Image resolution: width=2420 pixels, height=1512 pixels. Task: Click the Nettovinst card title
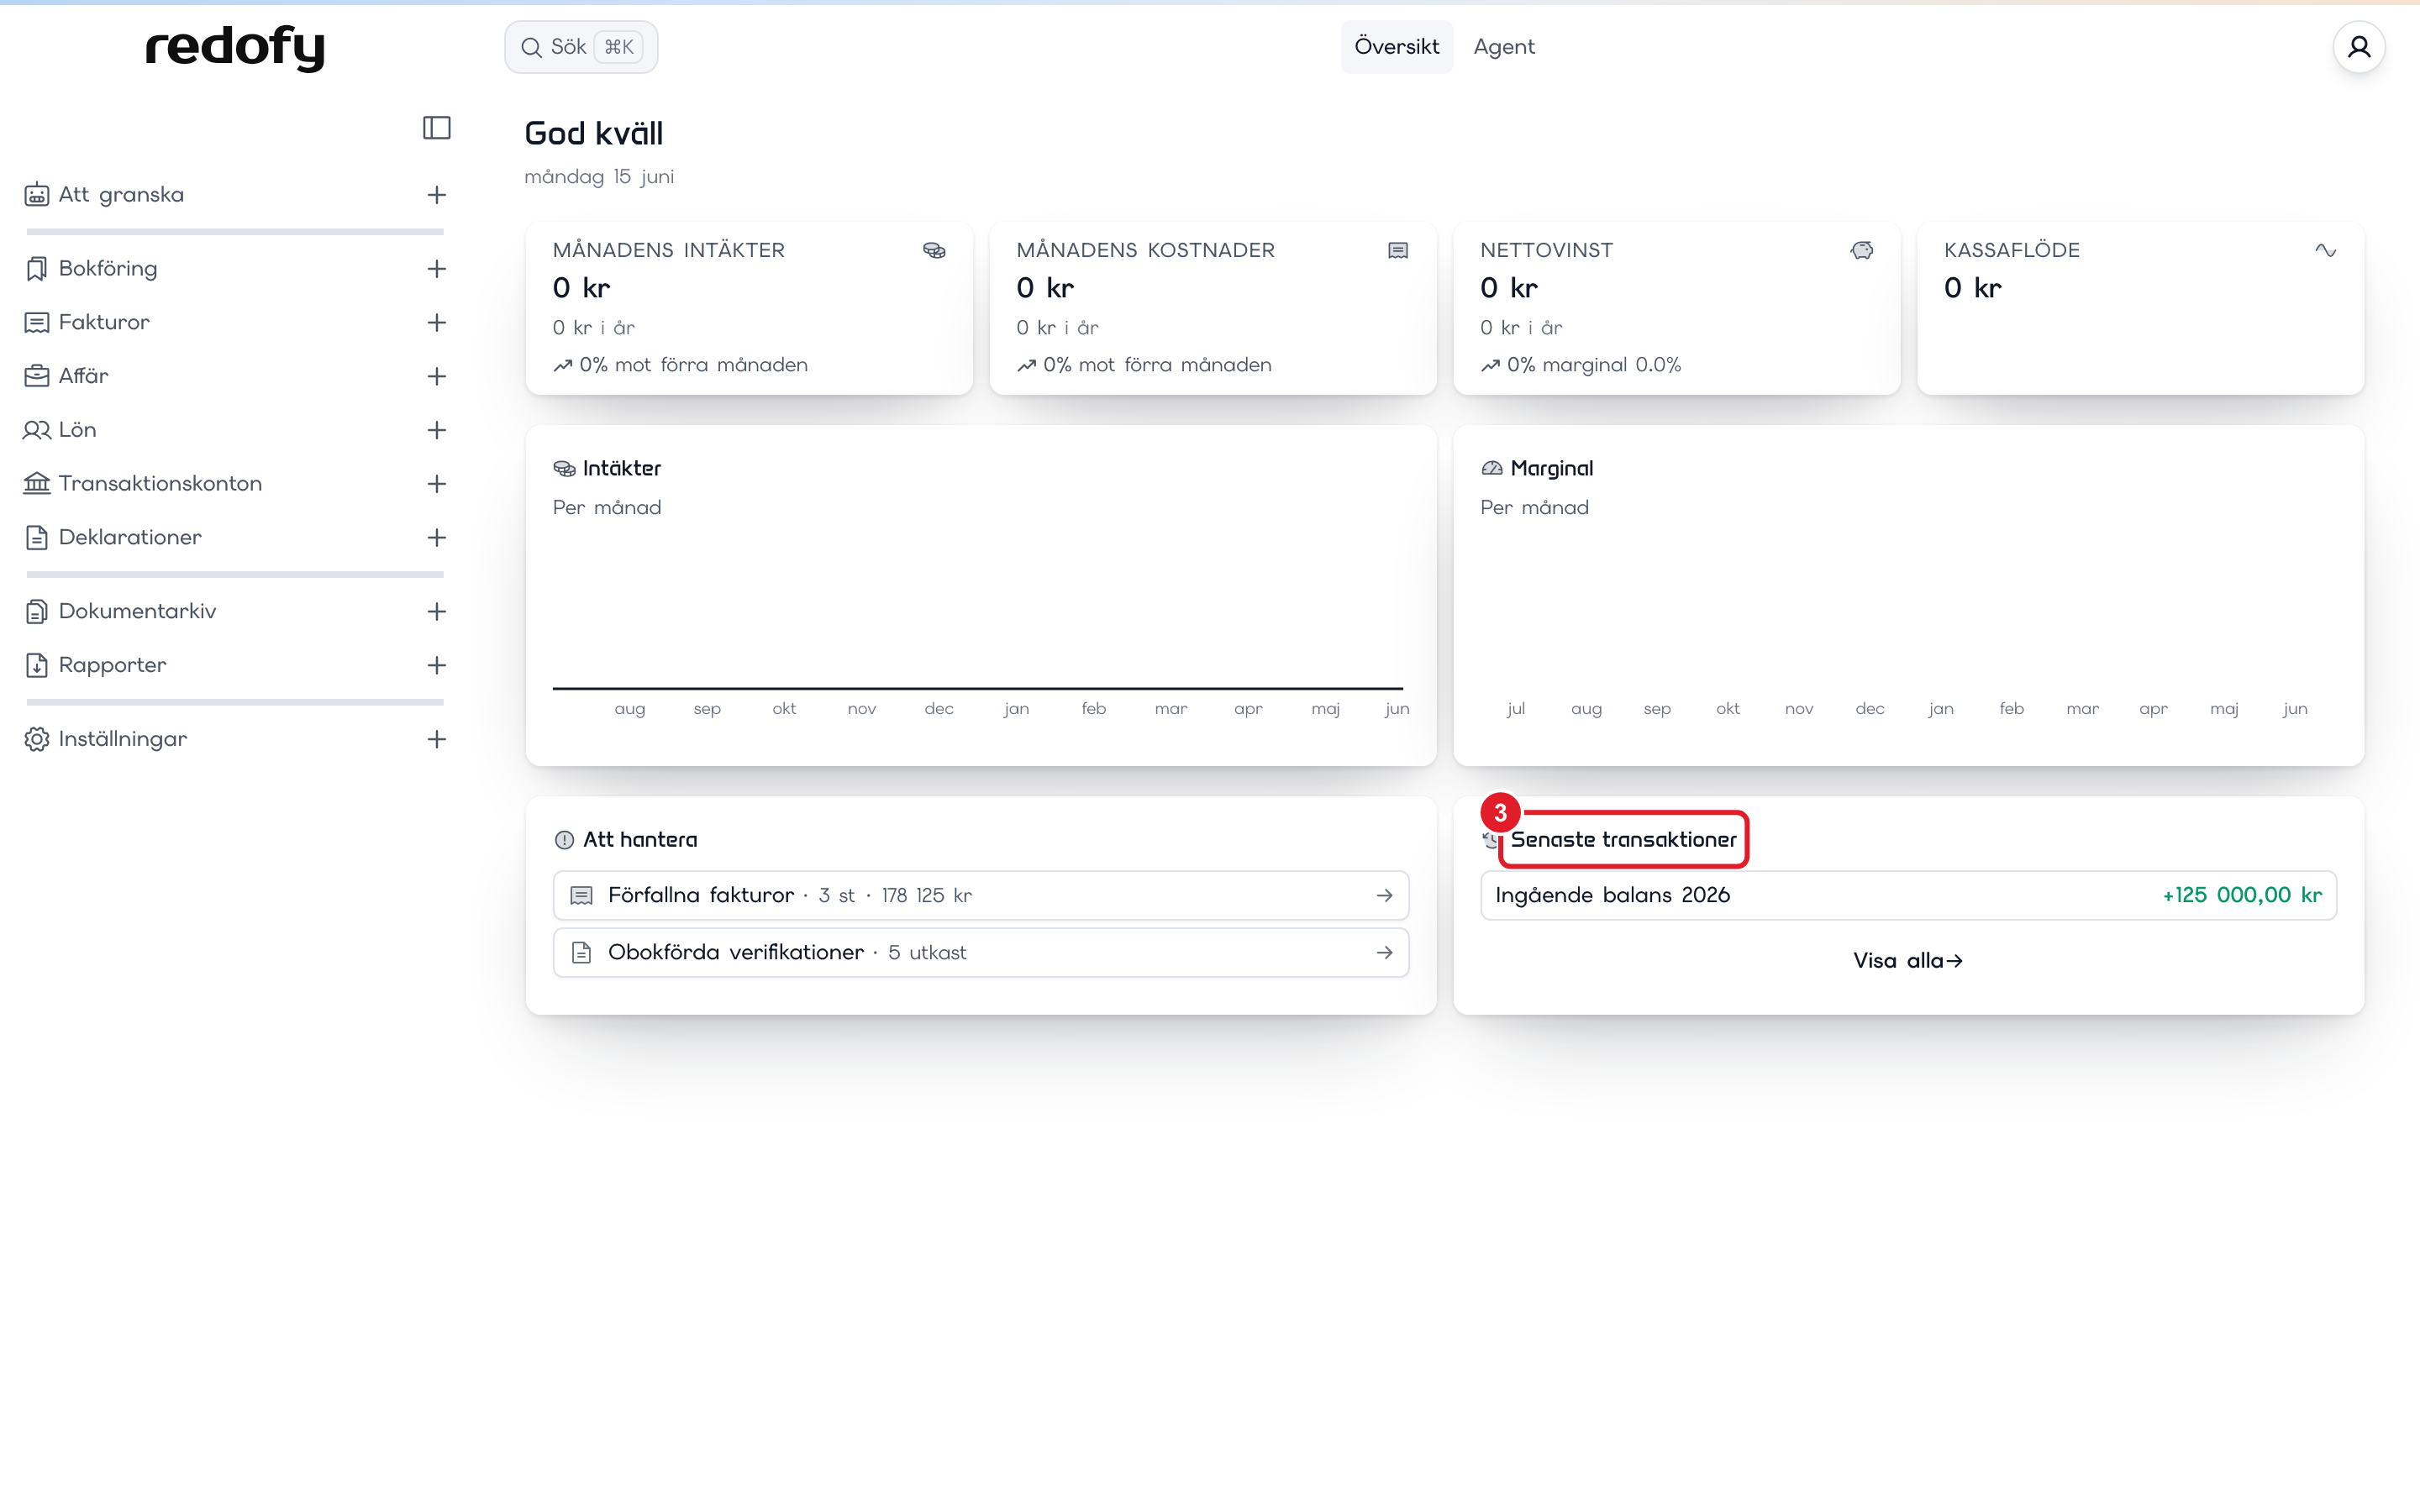(x=1546, y=250)
